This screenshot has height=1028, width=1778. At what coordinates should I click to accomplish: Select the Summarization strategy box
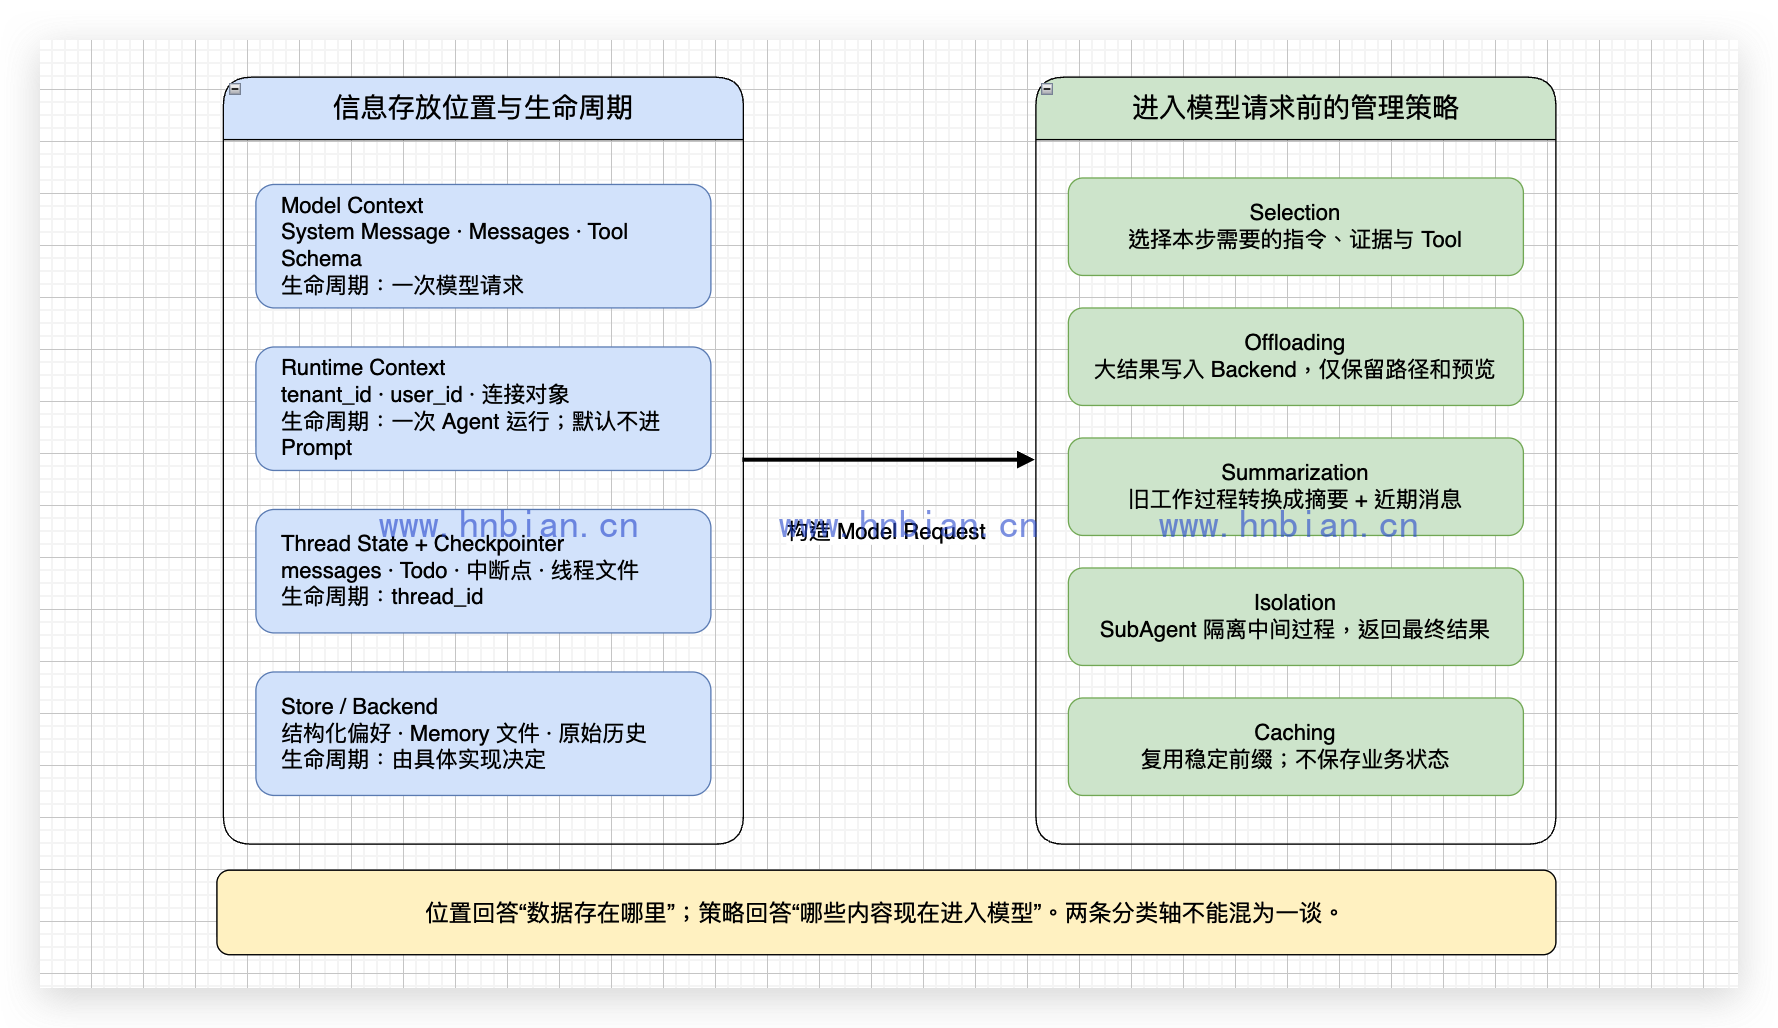[1295, 486]
